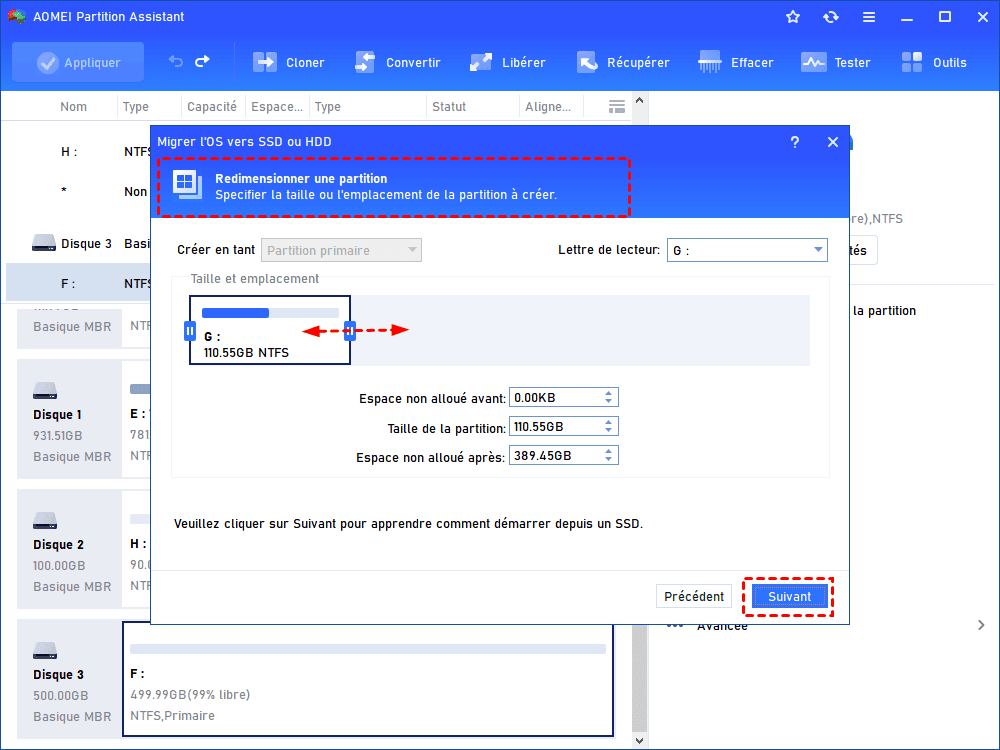Click the Nom column header

73,107
